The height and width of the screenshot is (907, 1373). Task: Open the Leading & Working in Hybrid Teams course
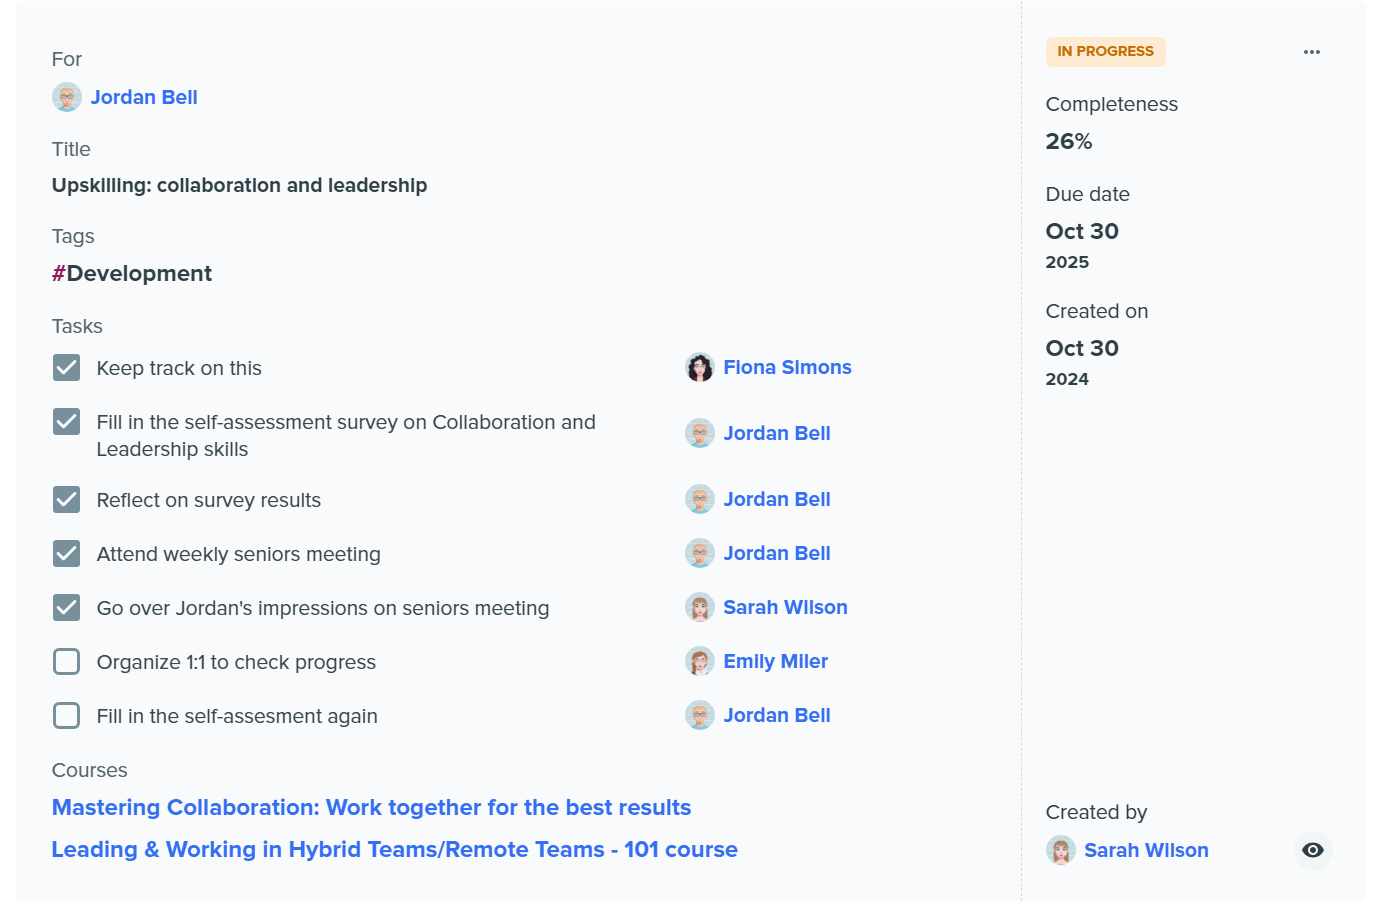[394, 849]
